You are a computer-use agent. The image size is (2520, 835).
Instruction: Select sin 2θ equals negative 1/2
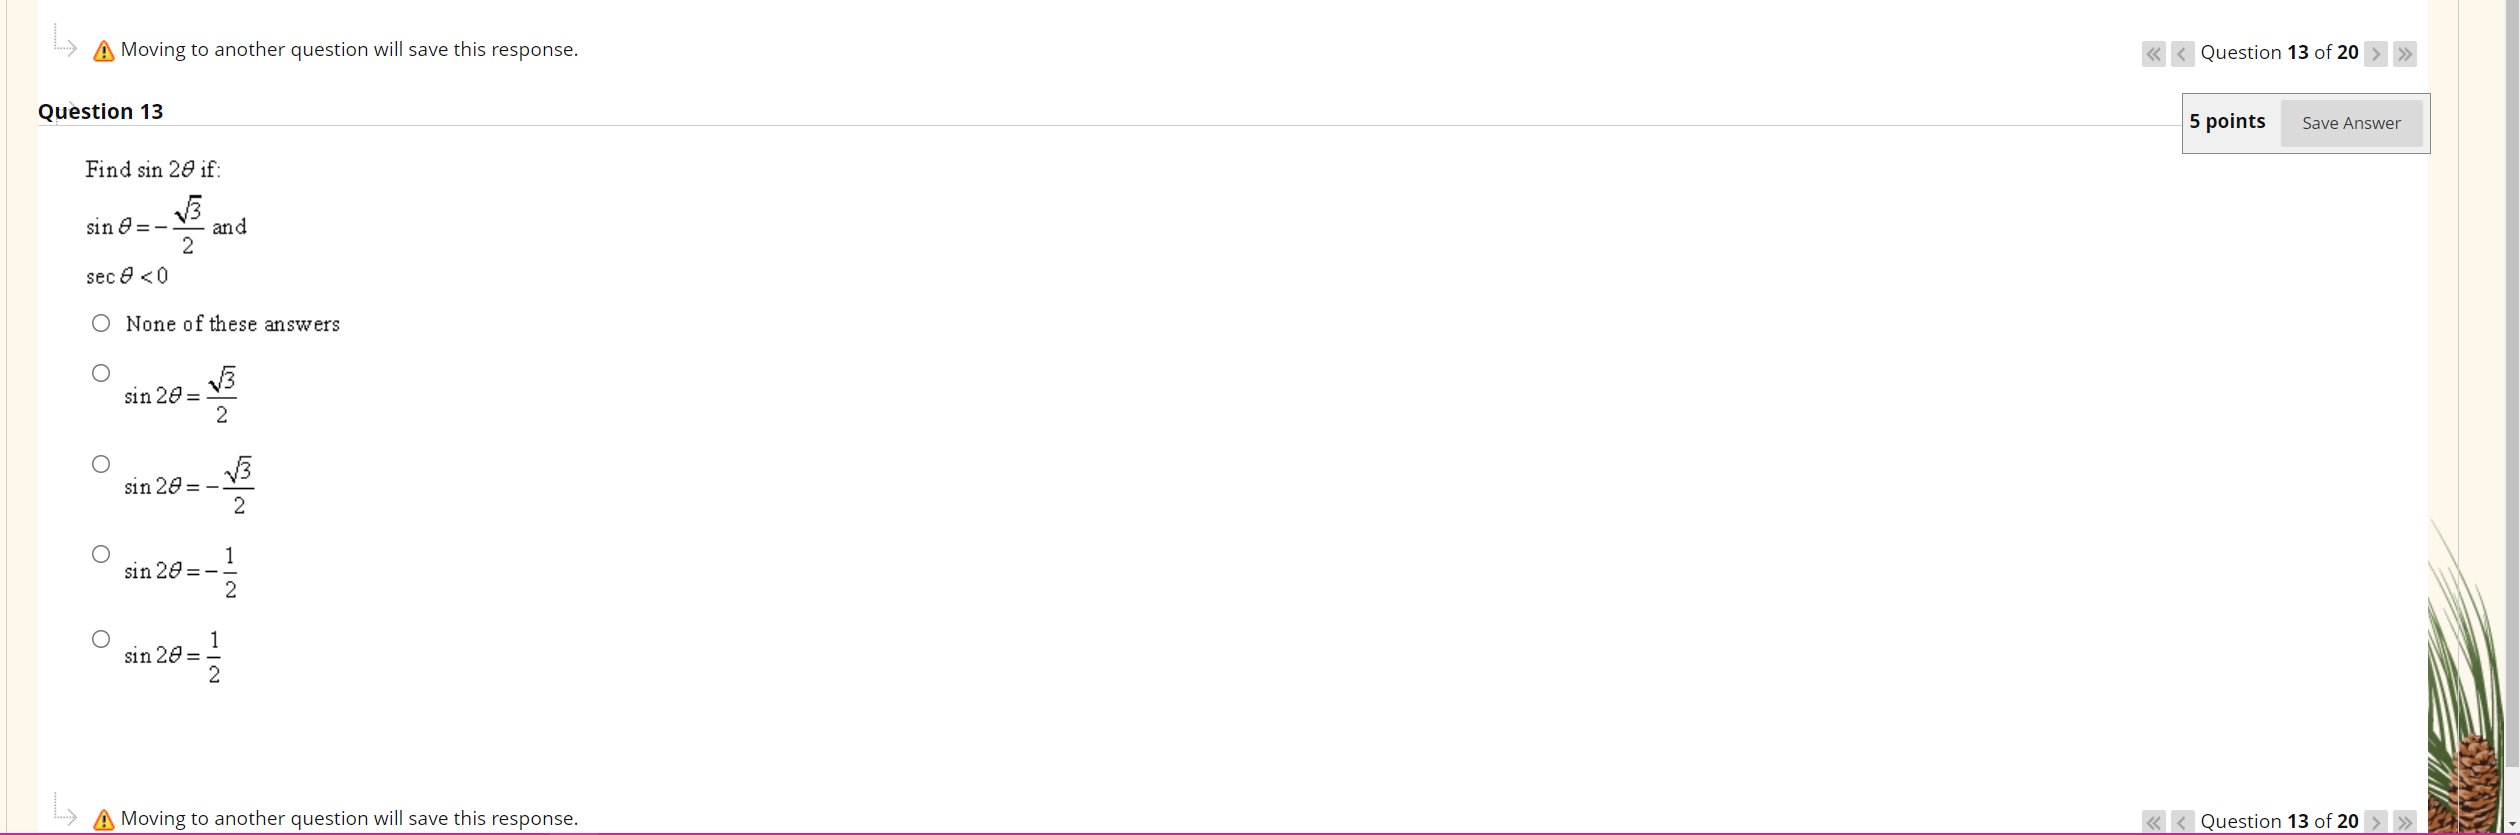click(101, 554)
